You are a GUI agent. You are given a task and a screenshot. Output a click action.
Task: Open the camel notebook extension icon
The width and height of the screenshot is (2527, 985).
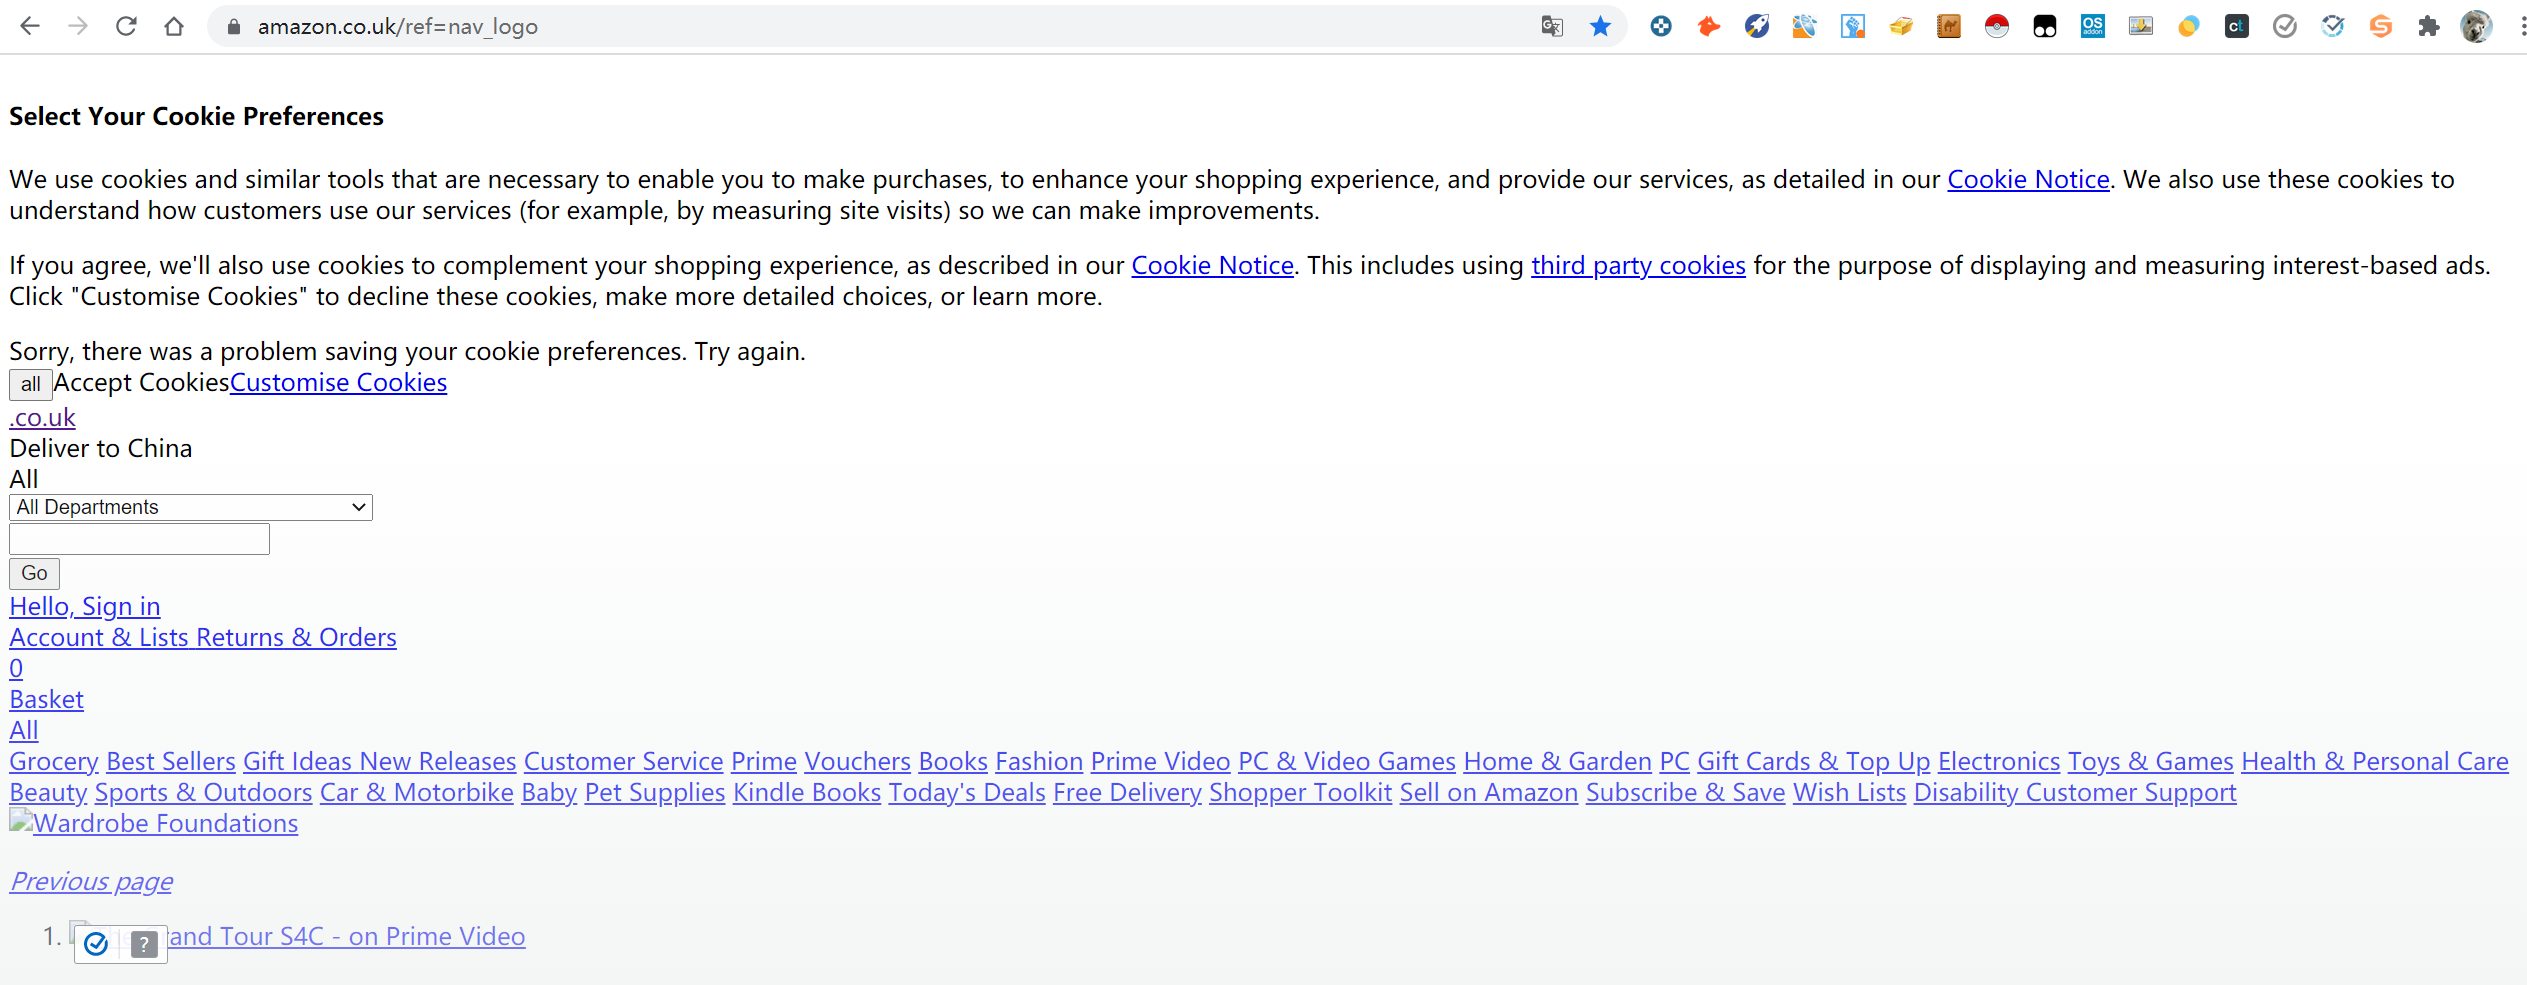(1949, 27)
